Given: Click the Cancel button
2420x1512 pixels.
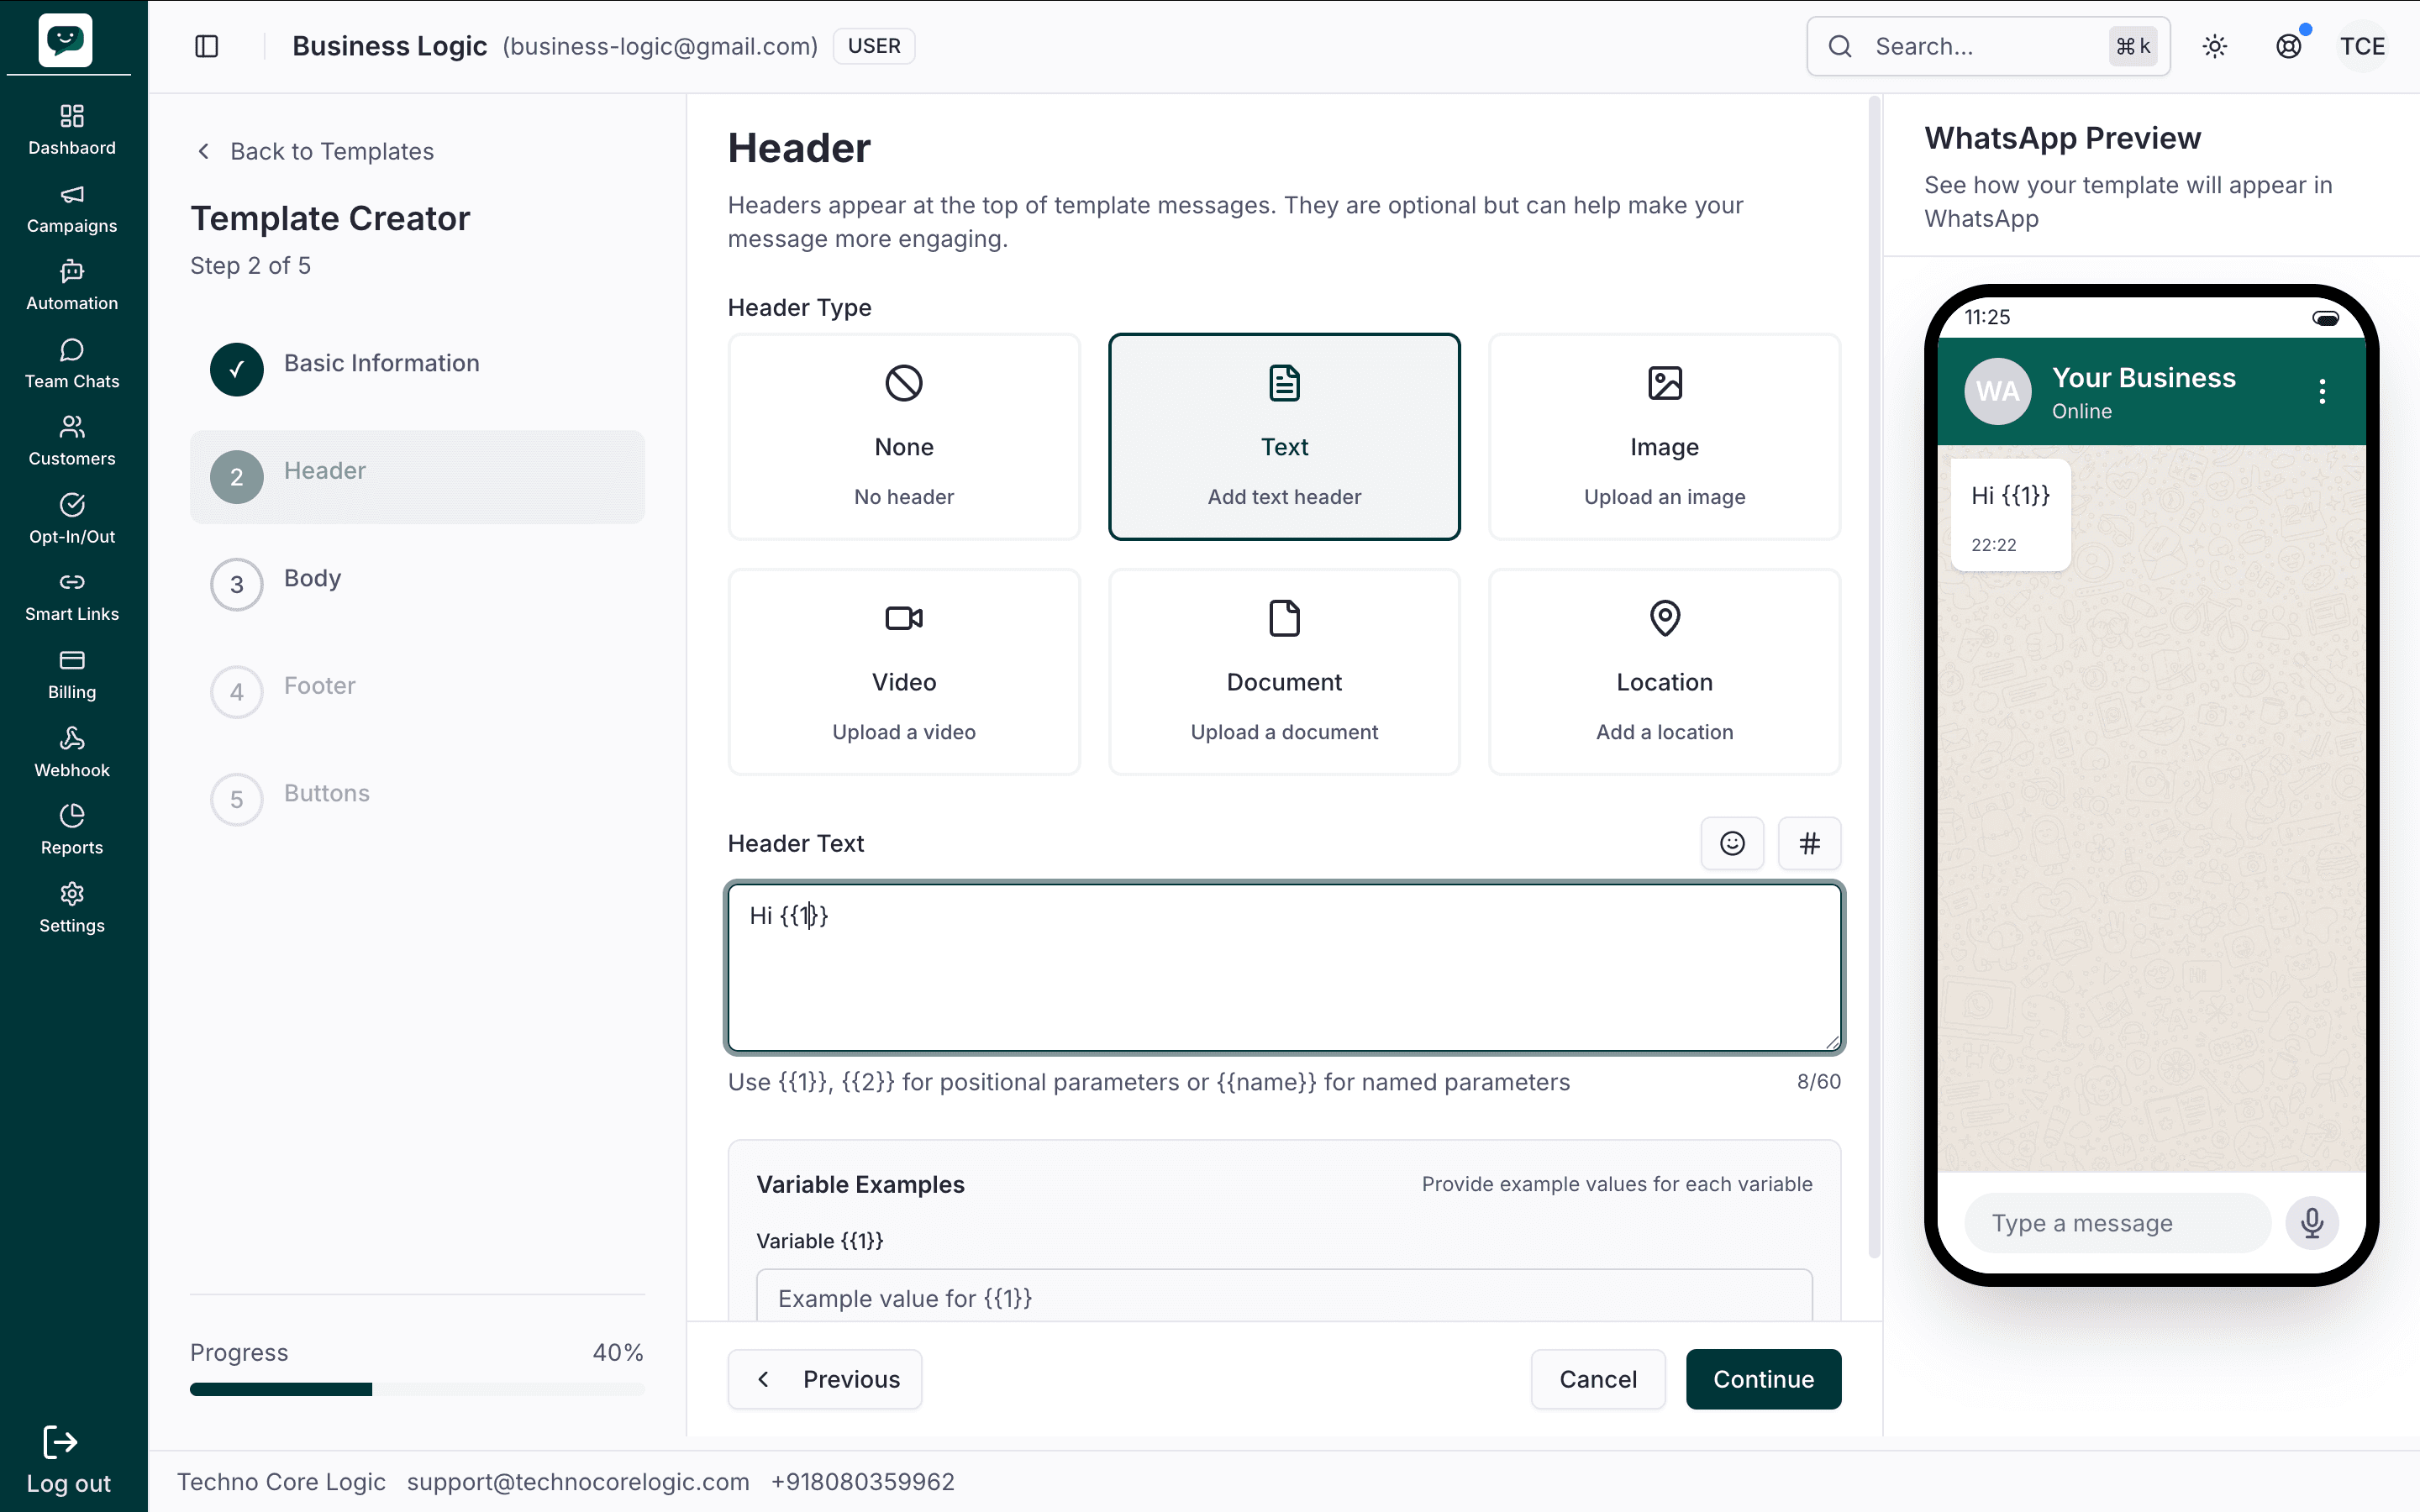Looking at the screenshot, I should (x=1598, y=1379).
